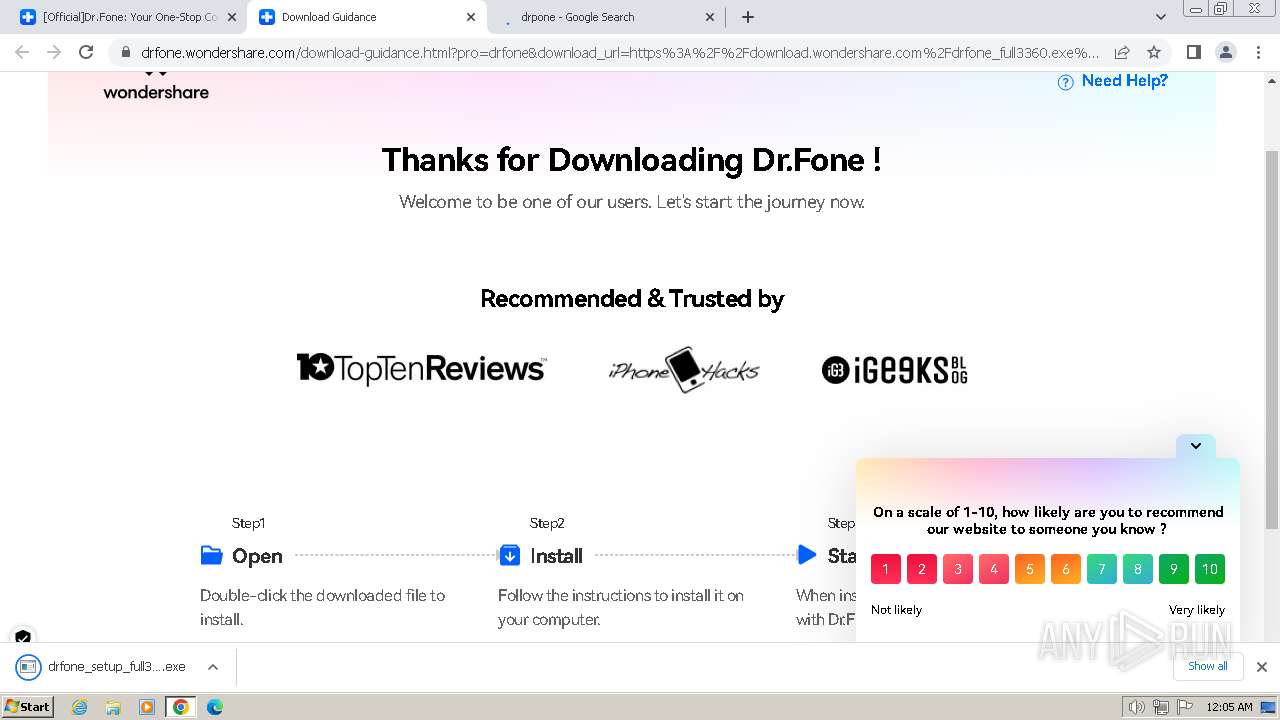Click the Open step folder icon
This screenshot has width=1280, height=720.
tap(211, 555)
